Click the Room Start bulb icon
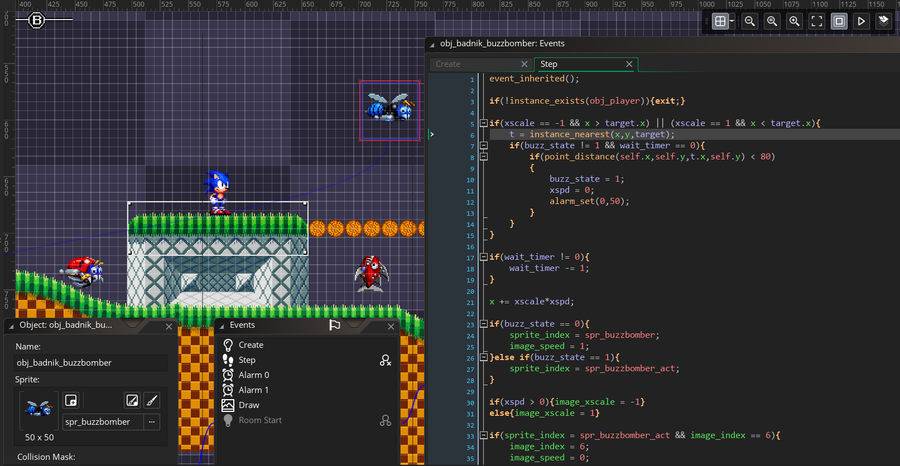This screenshot has height=466, width=900. click(228, 420)
